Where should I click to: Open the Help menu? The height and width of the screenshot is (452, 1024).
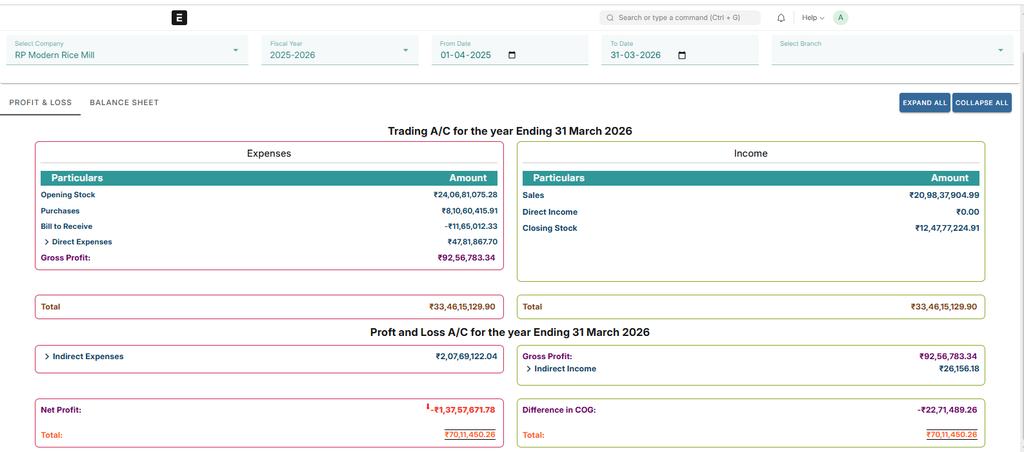tap(812, 18)
